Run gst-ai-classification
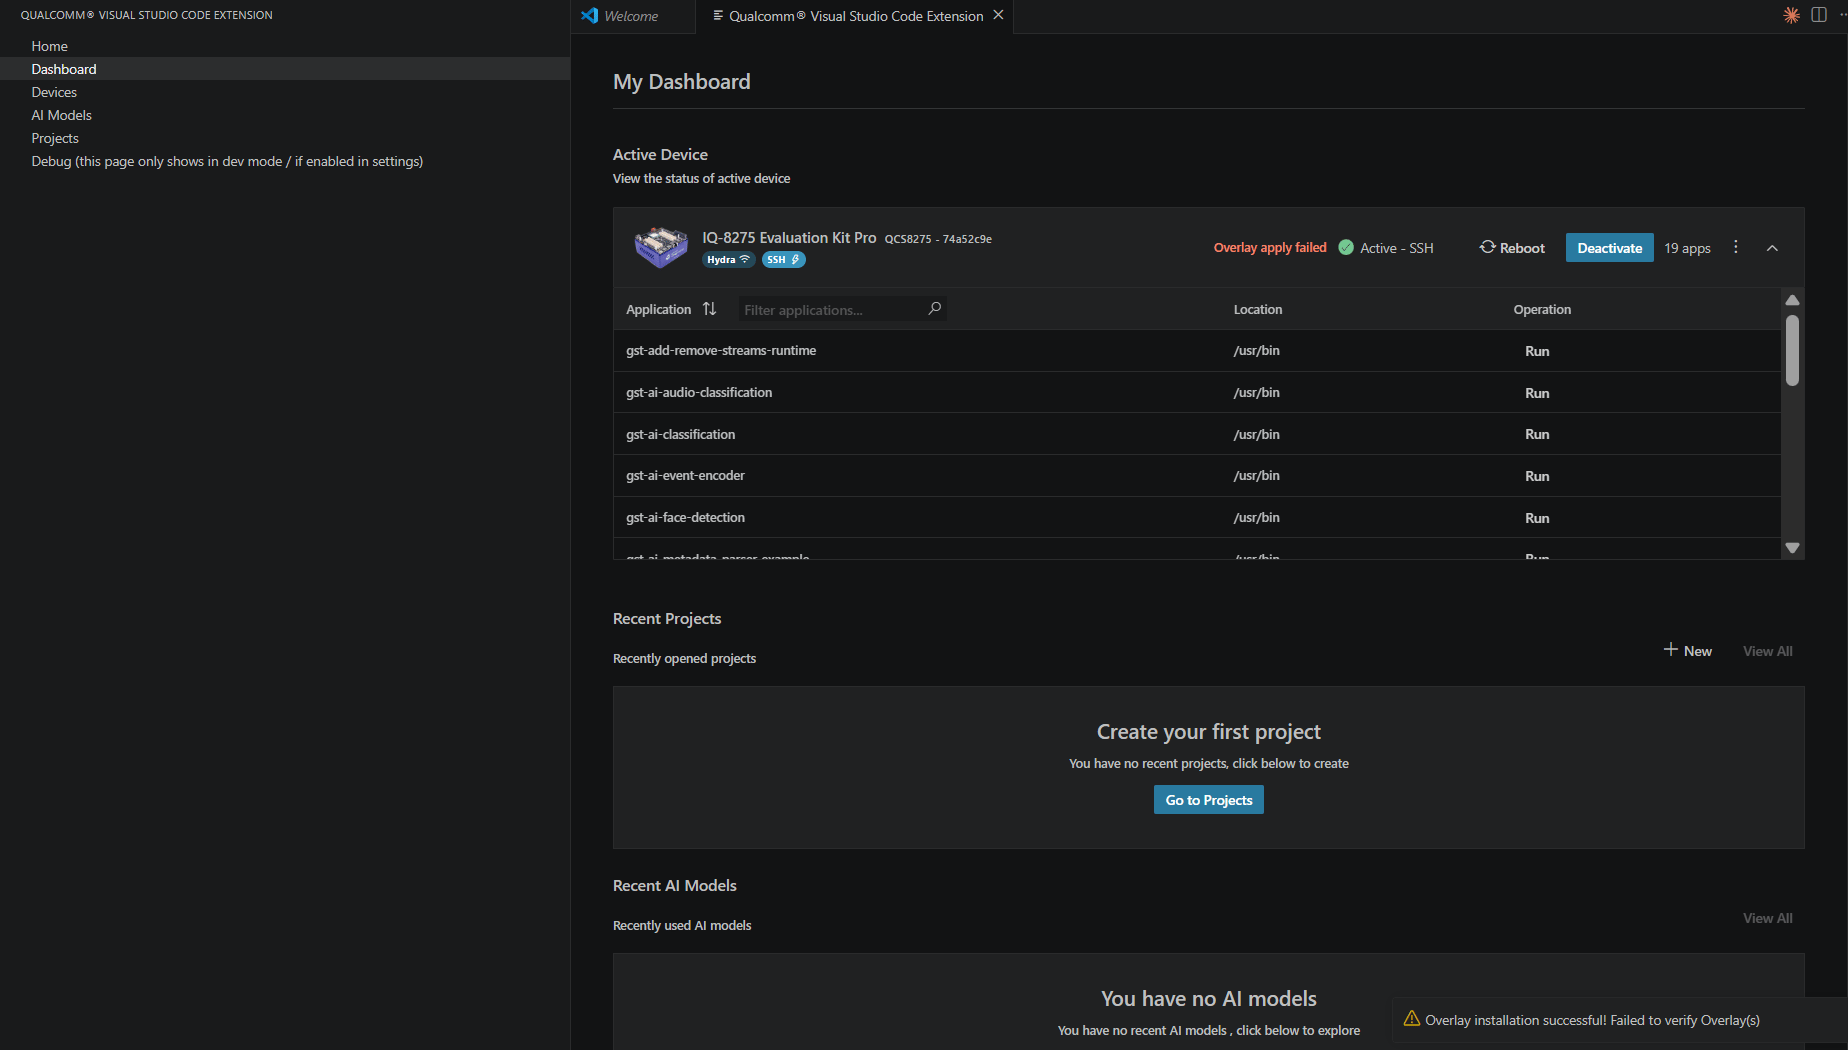This screenshot has width=1848, height=1050. [x=1537, y=435]
